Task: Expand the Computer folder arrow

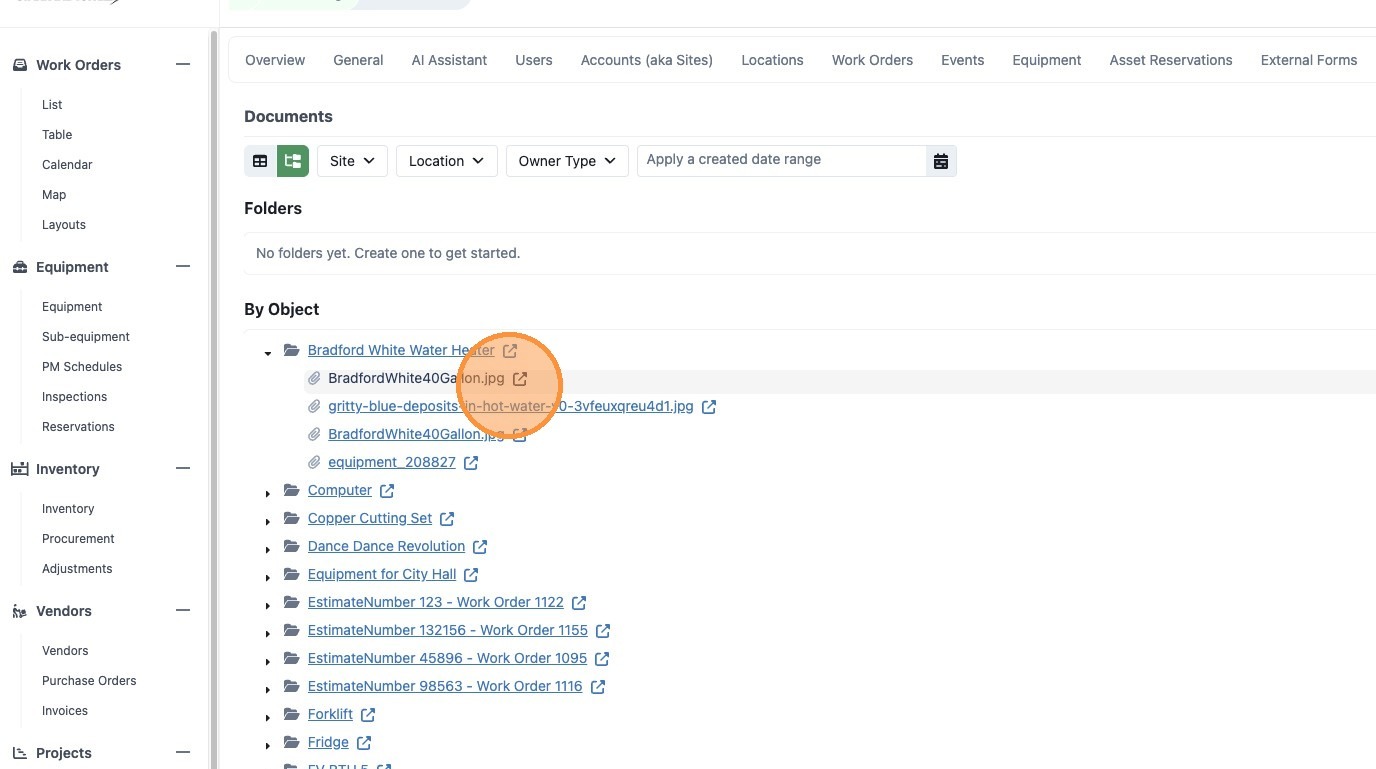Action: [268, 493]
